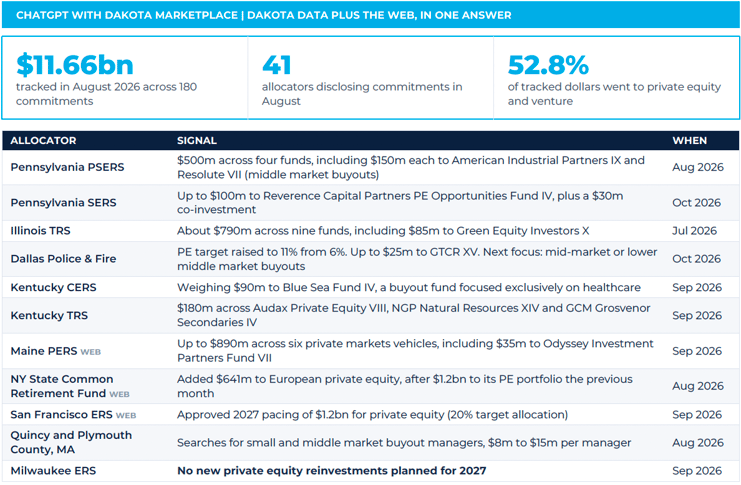Select Quincy and Plymouth County, MA name

point(71,442)
